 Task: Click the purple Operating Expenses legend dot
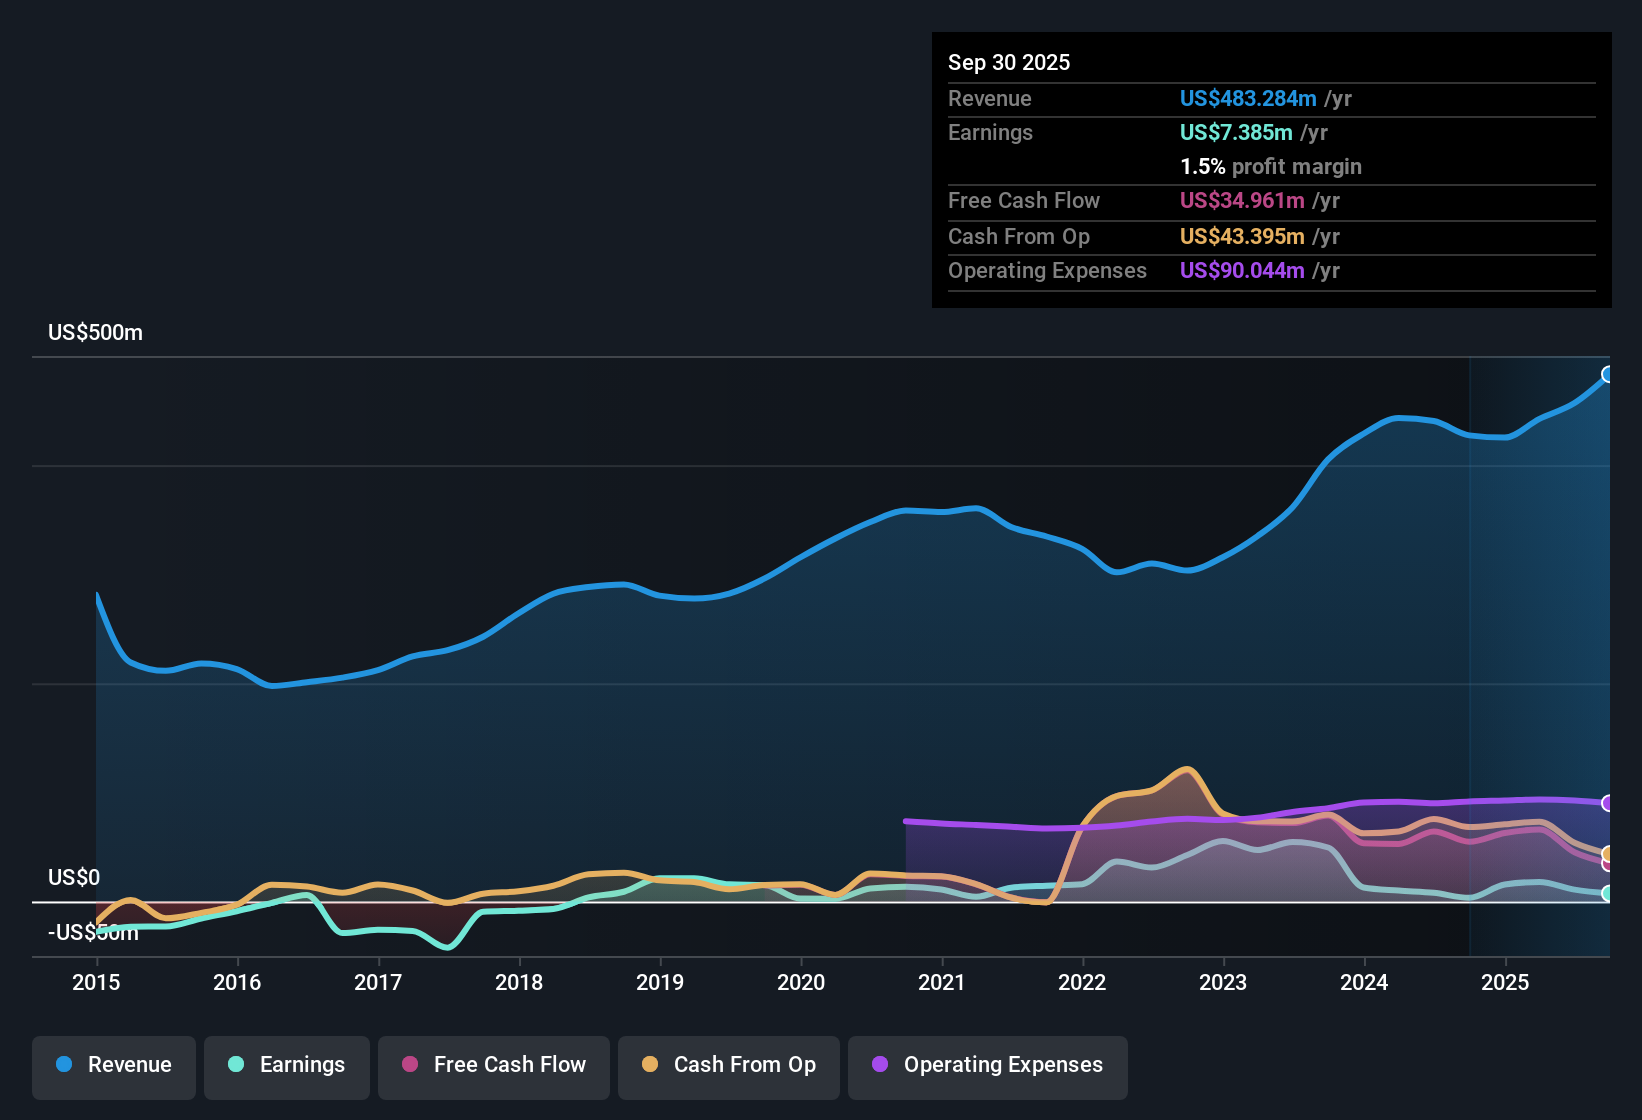(880, 1065)
